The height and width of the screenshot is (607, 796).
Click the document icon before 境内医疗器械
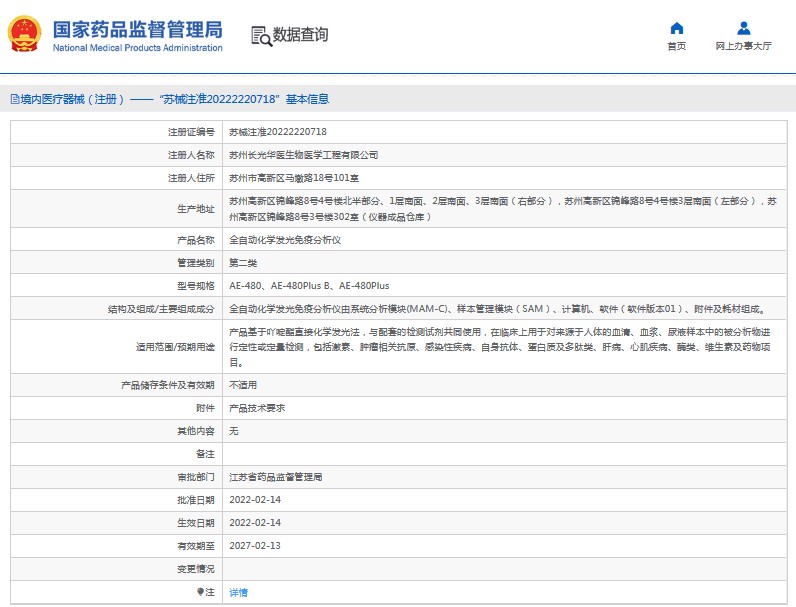coord(15,99)
